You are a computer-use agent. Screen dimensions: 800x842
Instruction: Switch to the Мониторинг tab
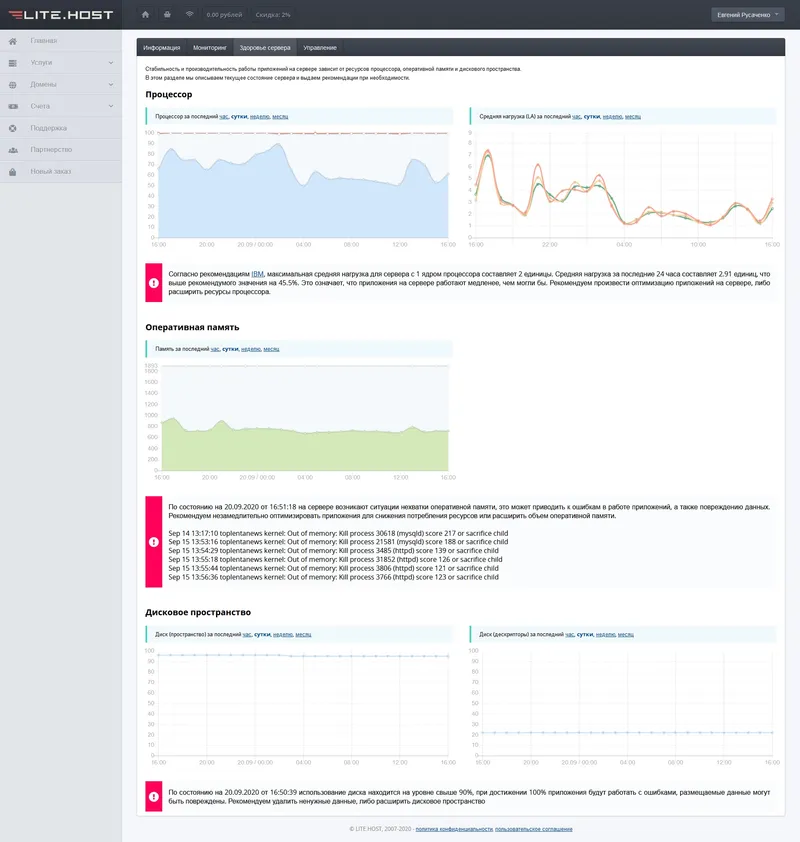pyautogui.click(x=210, y=47)
